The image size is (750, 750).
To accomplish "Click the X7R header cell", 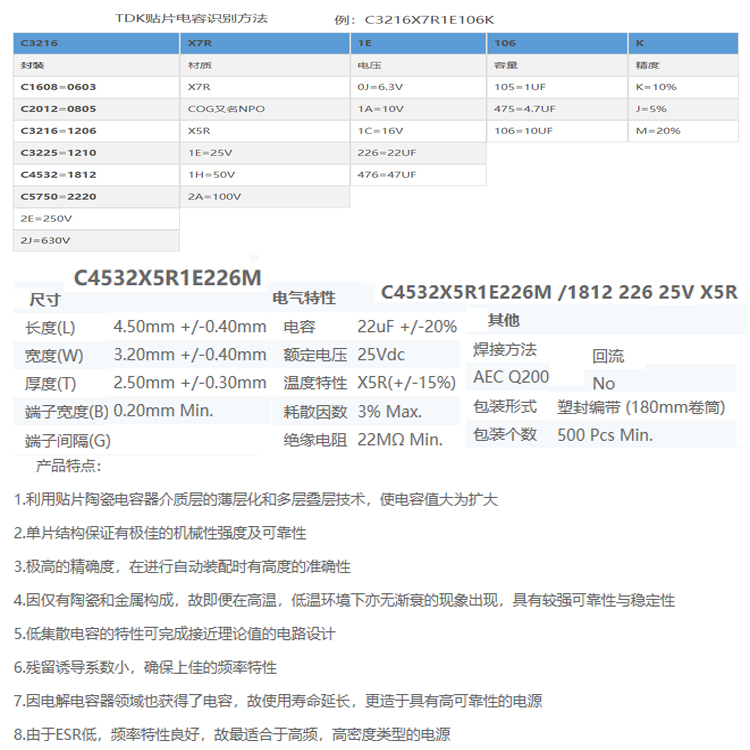I will [x=265, y=43].
